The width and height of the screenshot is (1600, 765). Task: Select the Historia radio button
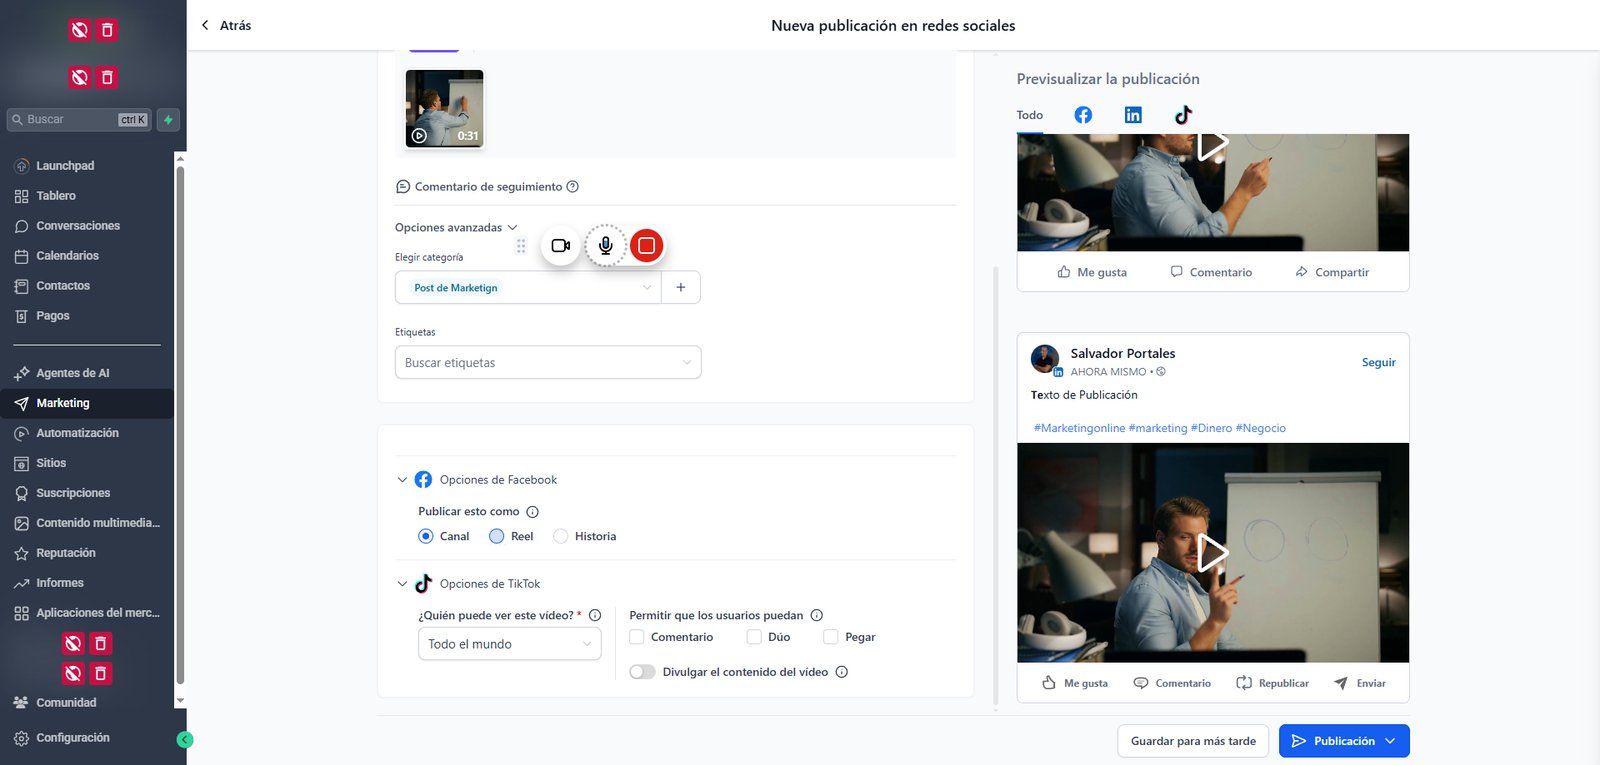561,536
